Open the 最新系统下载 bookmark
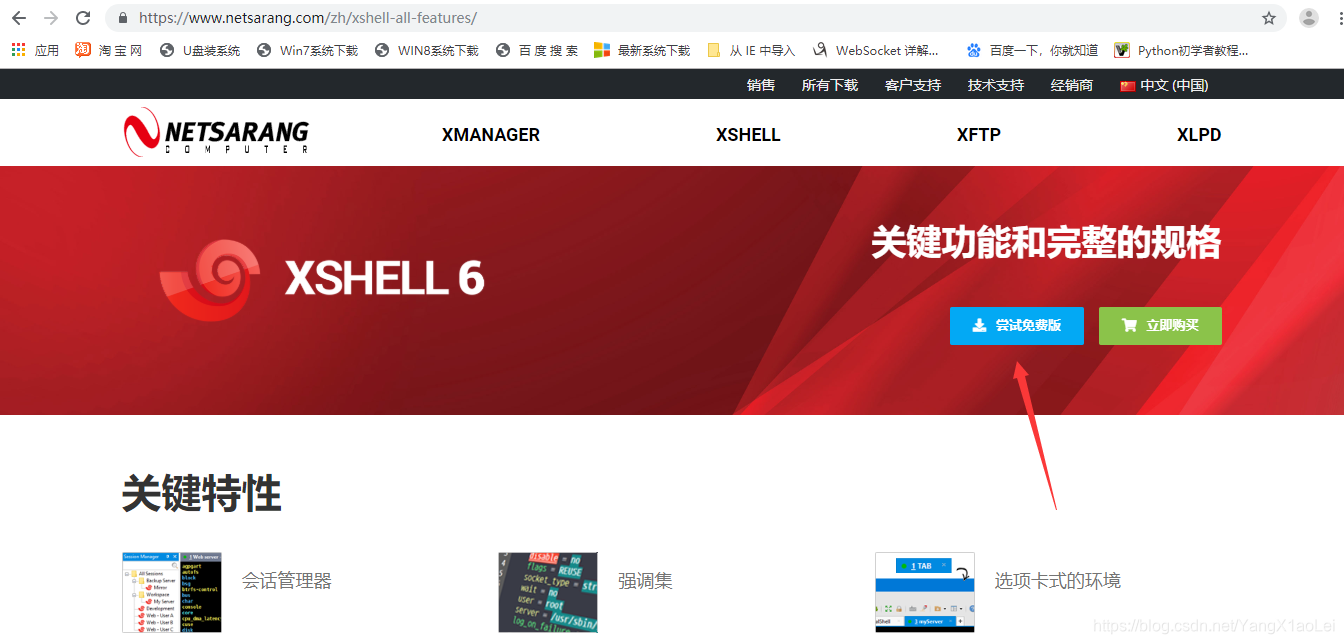Viewport: 1344px width, 644px height. tap(642, 50)
